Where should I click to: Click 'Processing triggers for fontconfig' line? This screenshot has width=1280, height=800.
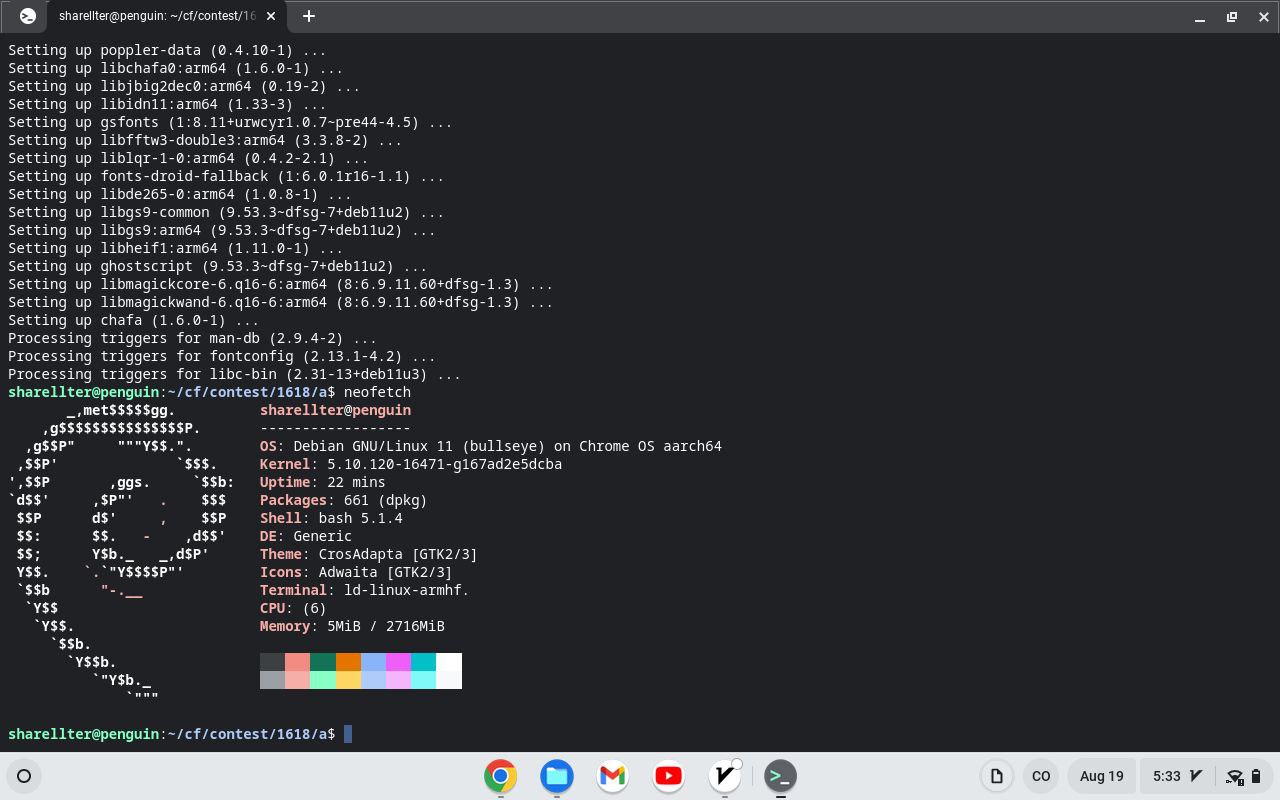coord(222,356)
